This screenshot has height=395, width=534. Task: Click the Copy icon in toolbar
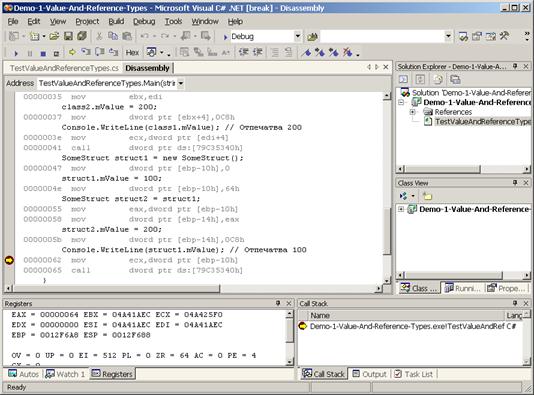pos(113,36)
